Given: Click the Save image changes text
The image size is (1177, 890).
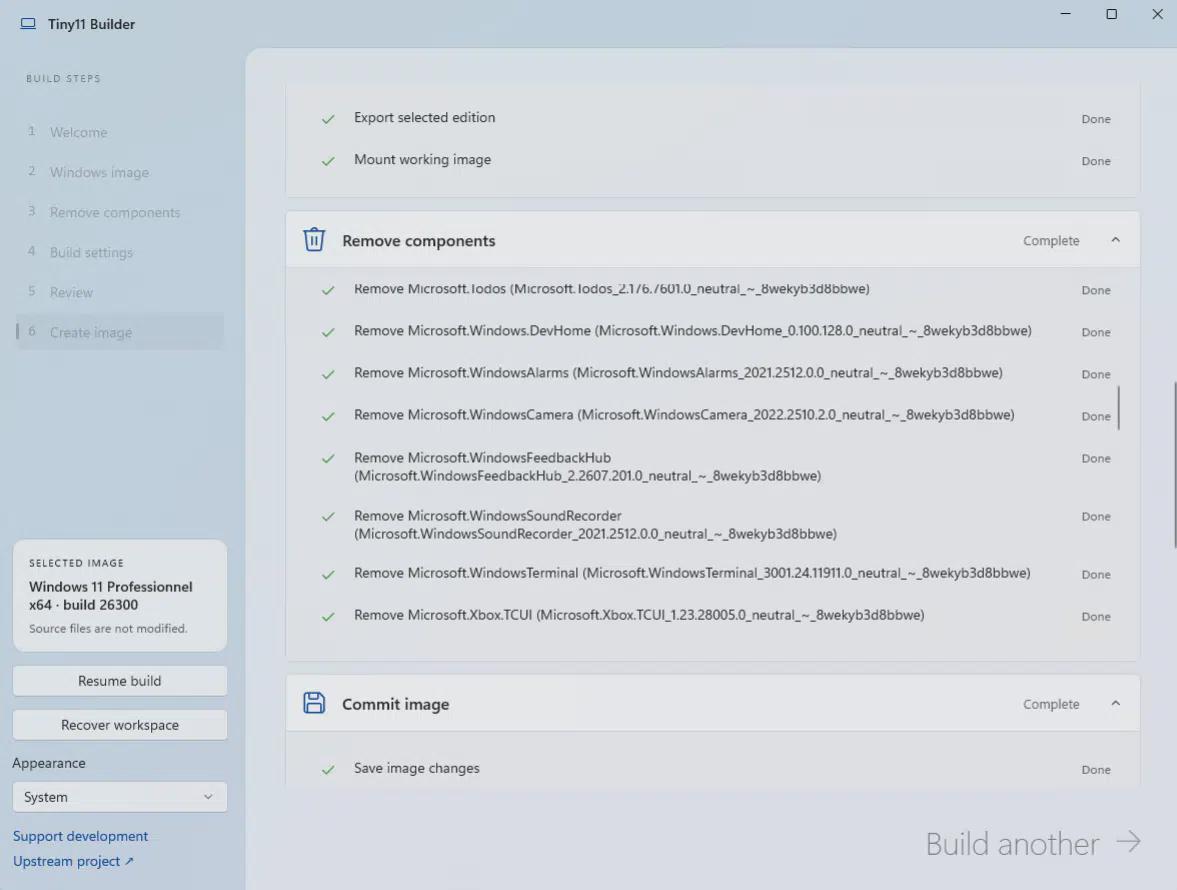Looking at the screenshot, I should [x=417, y=768].
